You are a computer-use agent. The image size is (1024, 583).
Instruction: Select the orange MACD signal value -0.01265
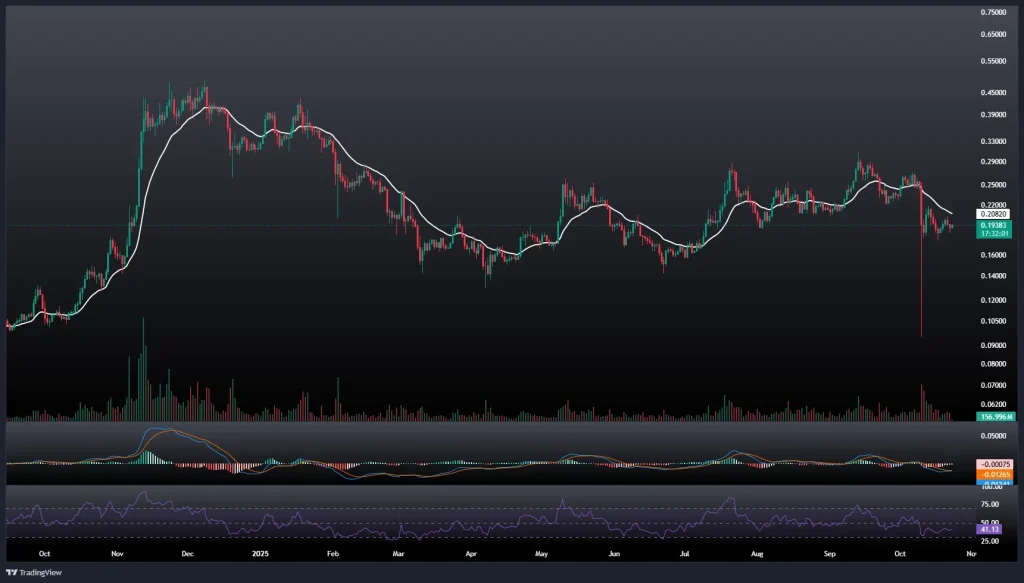[994, 474]
